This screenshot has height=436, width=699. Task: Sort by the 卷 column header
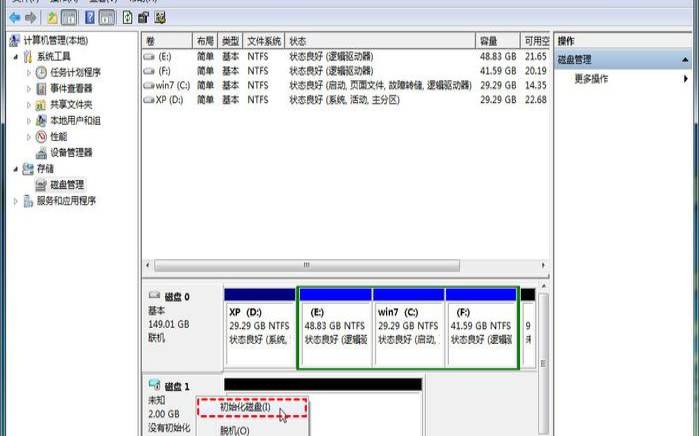167,41
